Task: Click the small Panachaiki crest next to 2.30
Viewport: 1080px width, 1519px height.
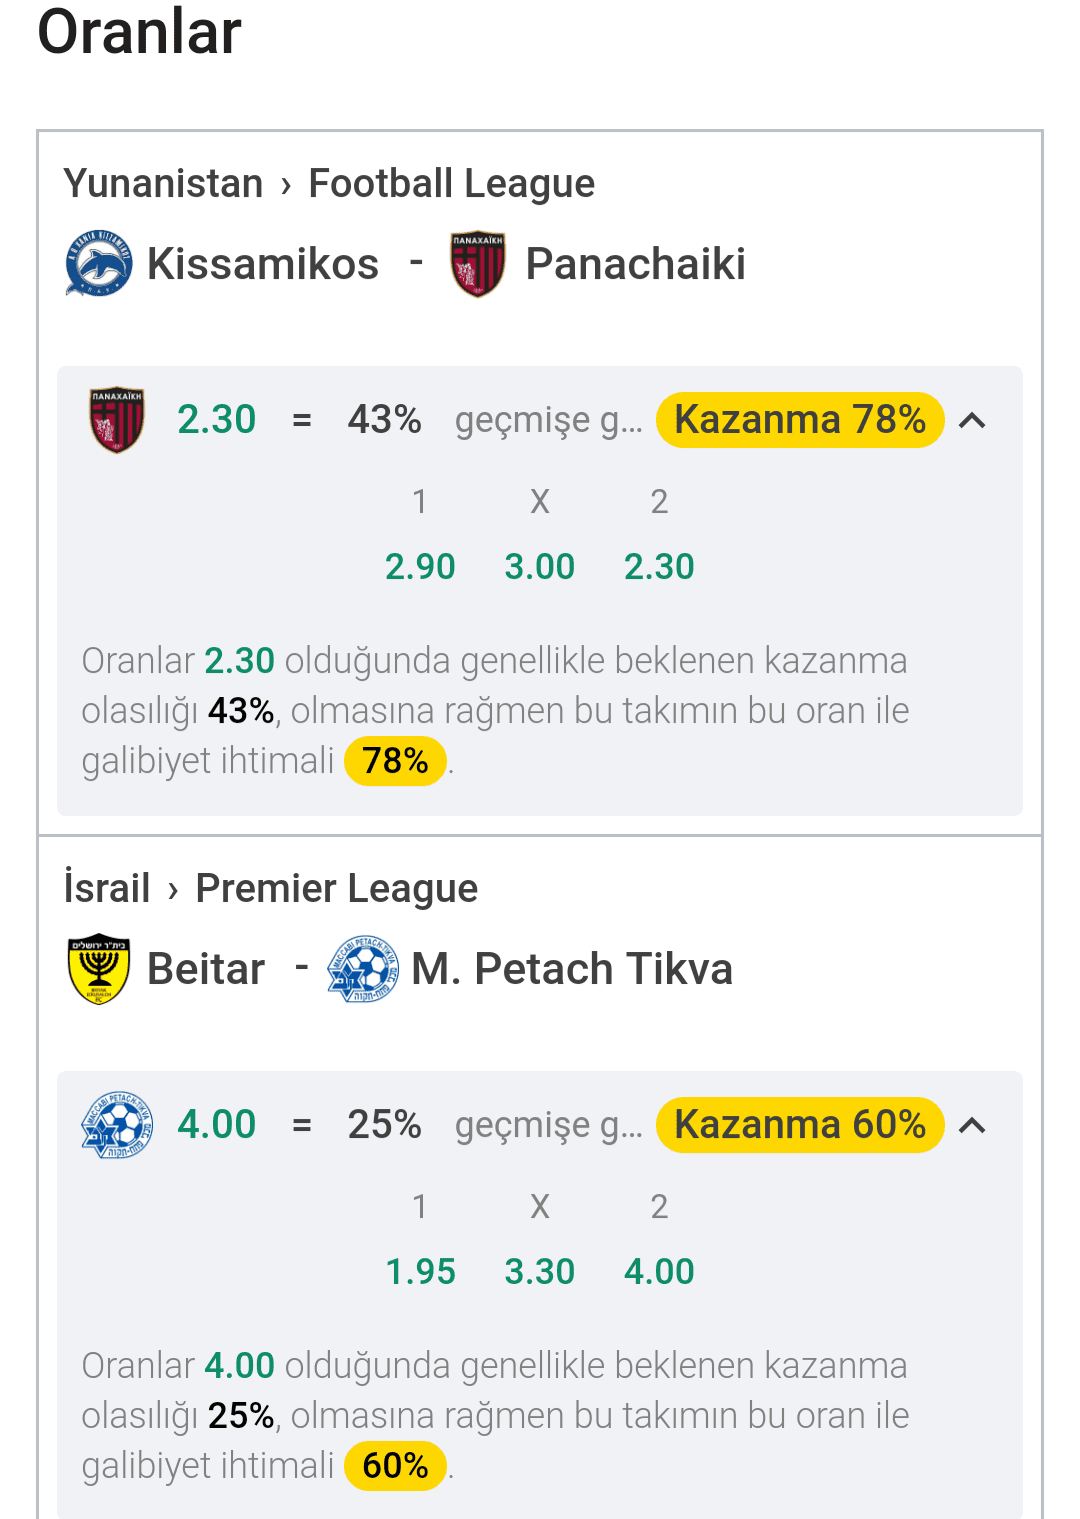Action: pyautogui.click(x=117, y=420)
